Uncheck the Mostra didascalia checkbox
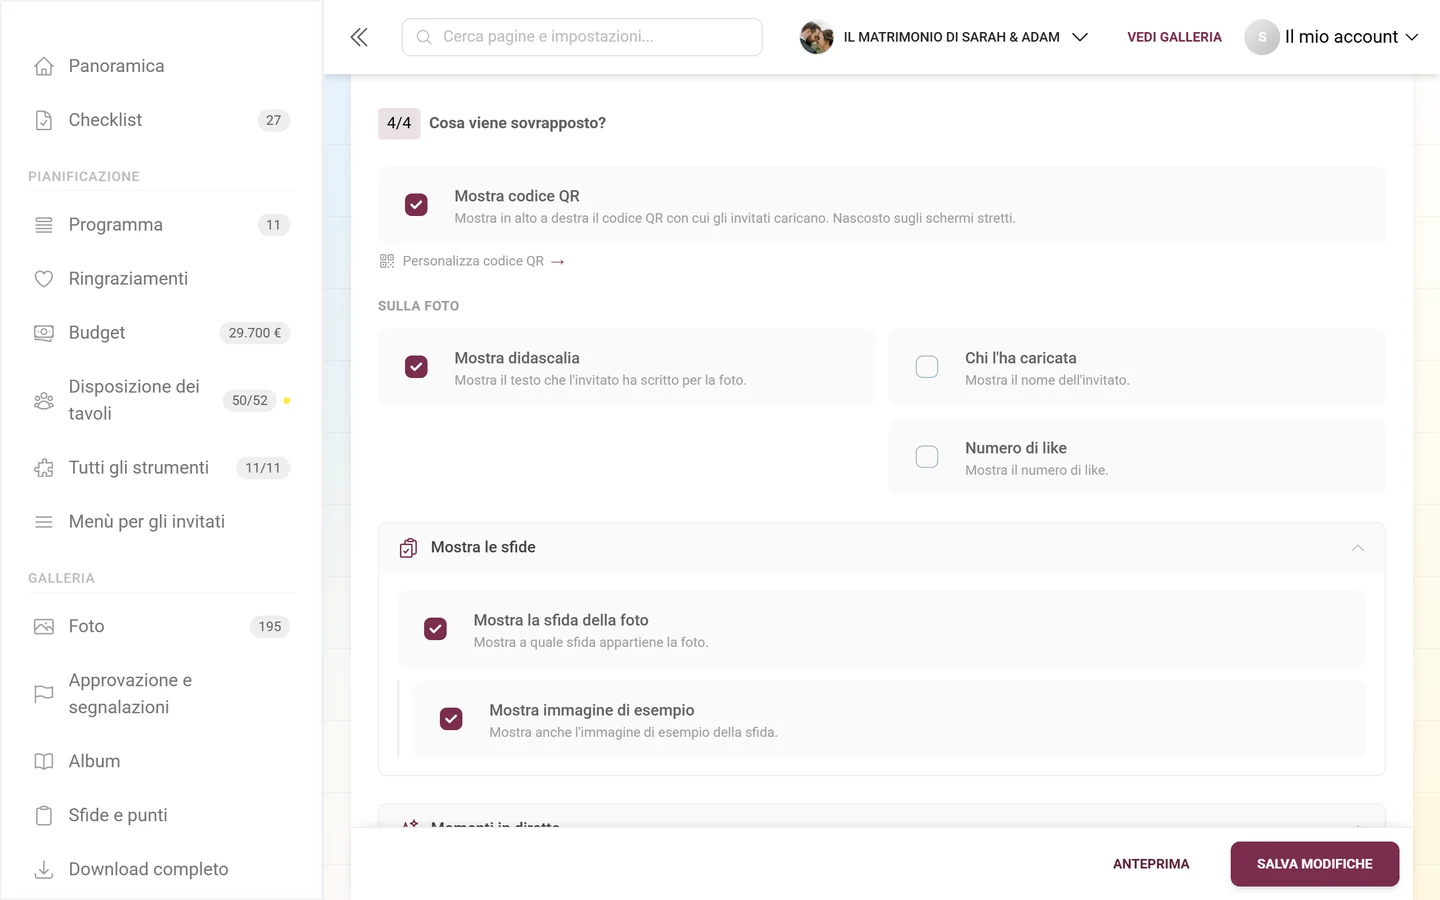Screen dimensions: 1440x900 [x=416, y=367]
